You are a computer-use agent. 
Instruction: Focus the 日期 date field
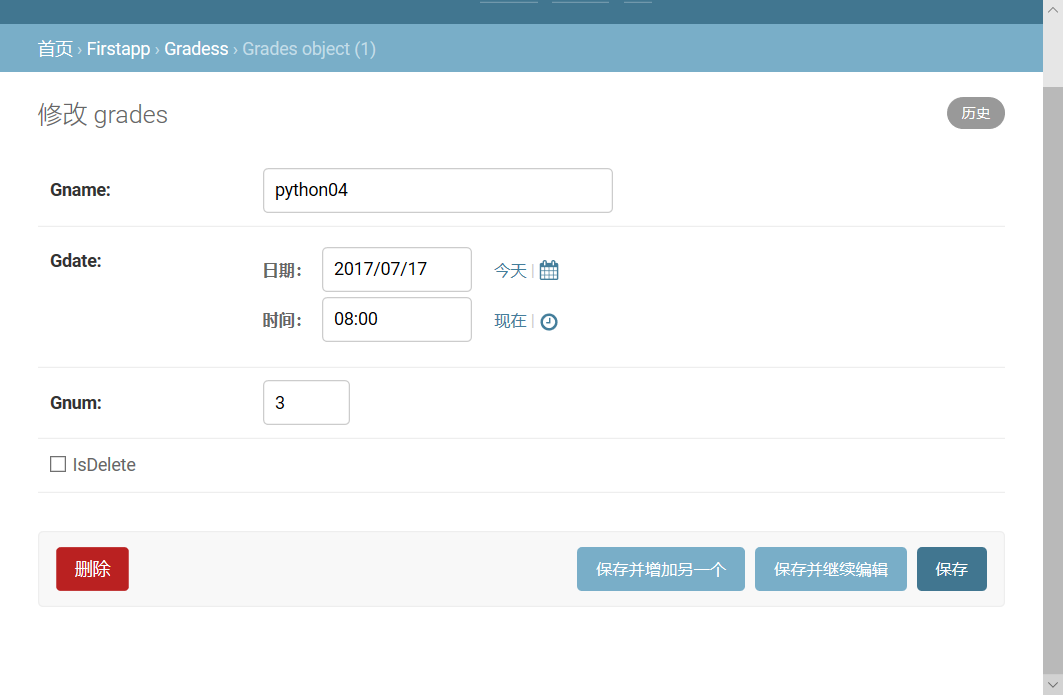397,269
